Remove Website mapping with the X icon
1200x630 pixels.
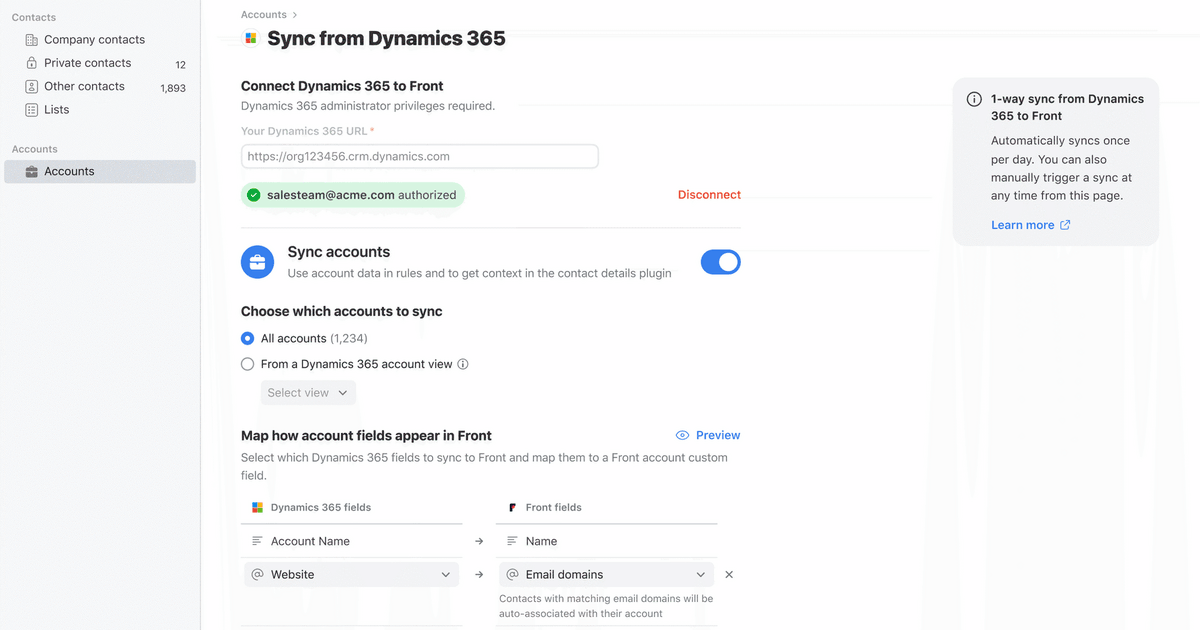(729, 575)
